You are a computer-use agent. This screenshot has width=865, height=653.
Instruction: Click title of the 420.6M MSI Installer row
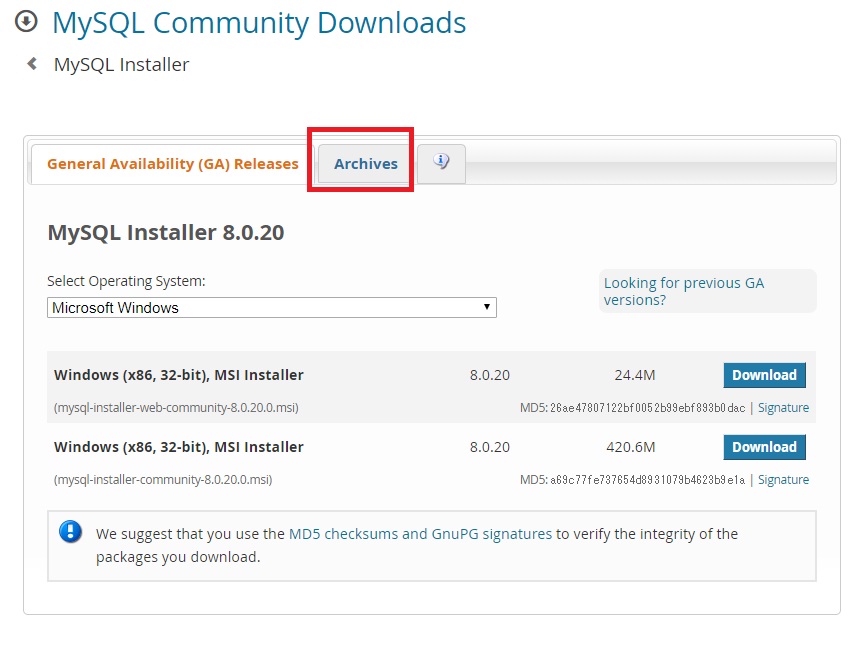pyautogui.click(x=179, y=447)
